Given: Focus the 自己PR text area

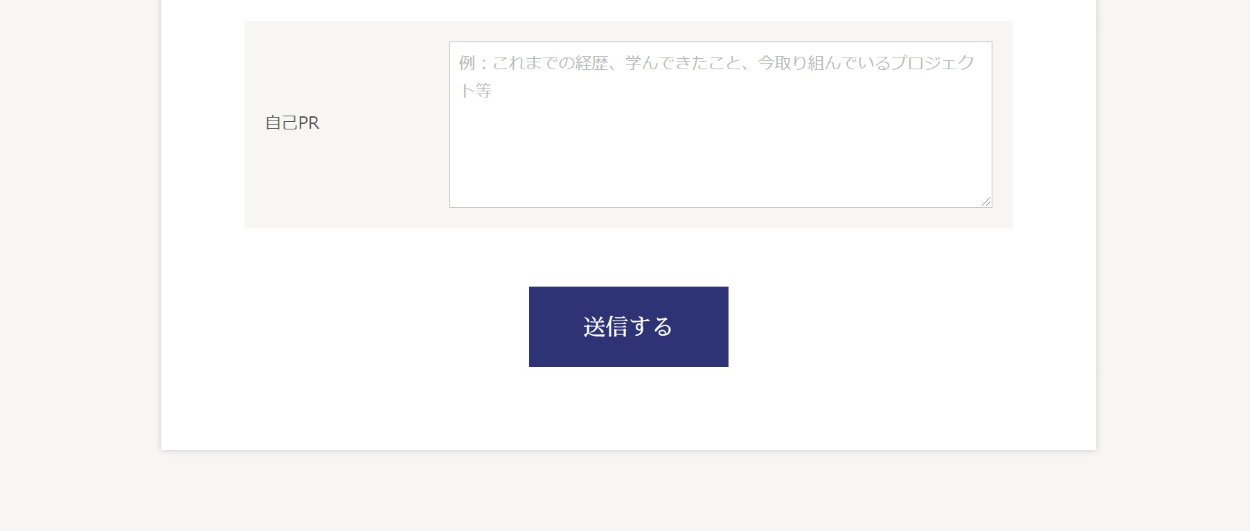Looking at the screenshot, I should click(720, 125).
